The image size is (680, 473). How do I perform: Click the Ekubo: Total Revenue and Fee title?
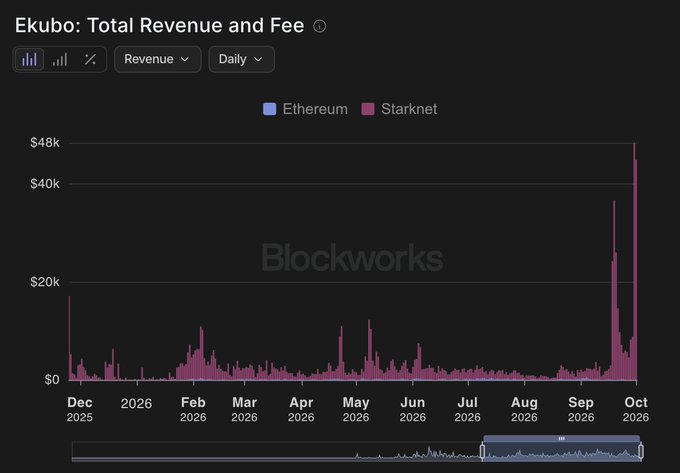click(x=160, y=26)
